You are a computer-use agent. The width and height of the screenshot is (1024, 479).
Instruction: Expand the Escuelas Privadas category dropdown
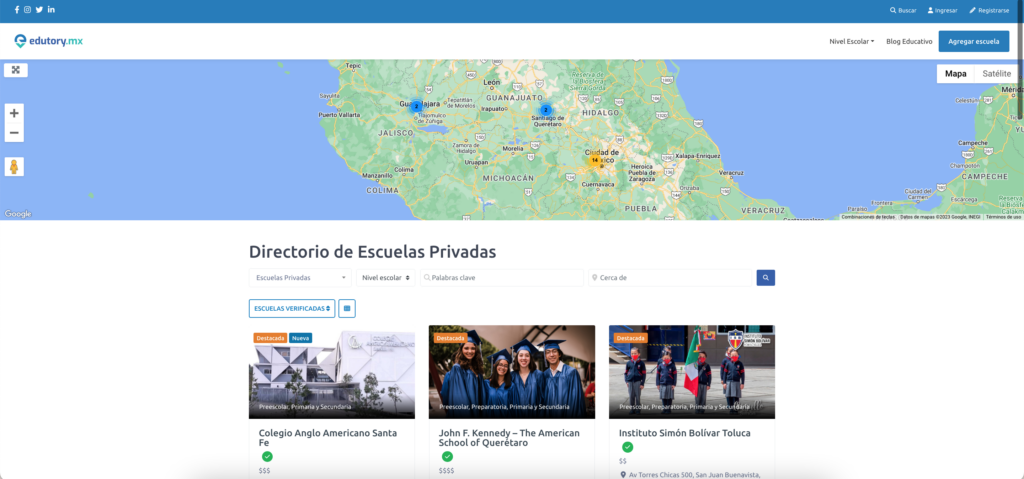(300, 278)
